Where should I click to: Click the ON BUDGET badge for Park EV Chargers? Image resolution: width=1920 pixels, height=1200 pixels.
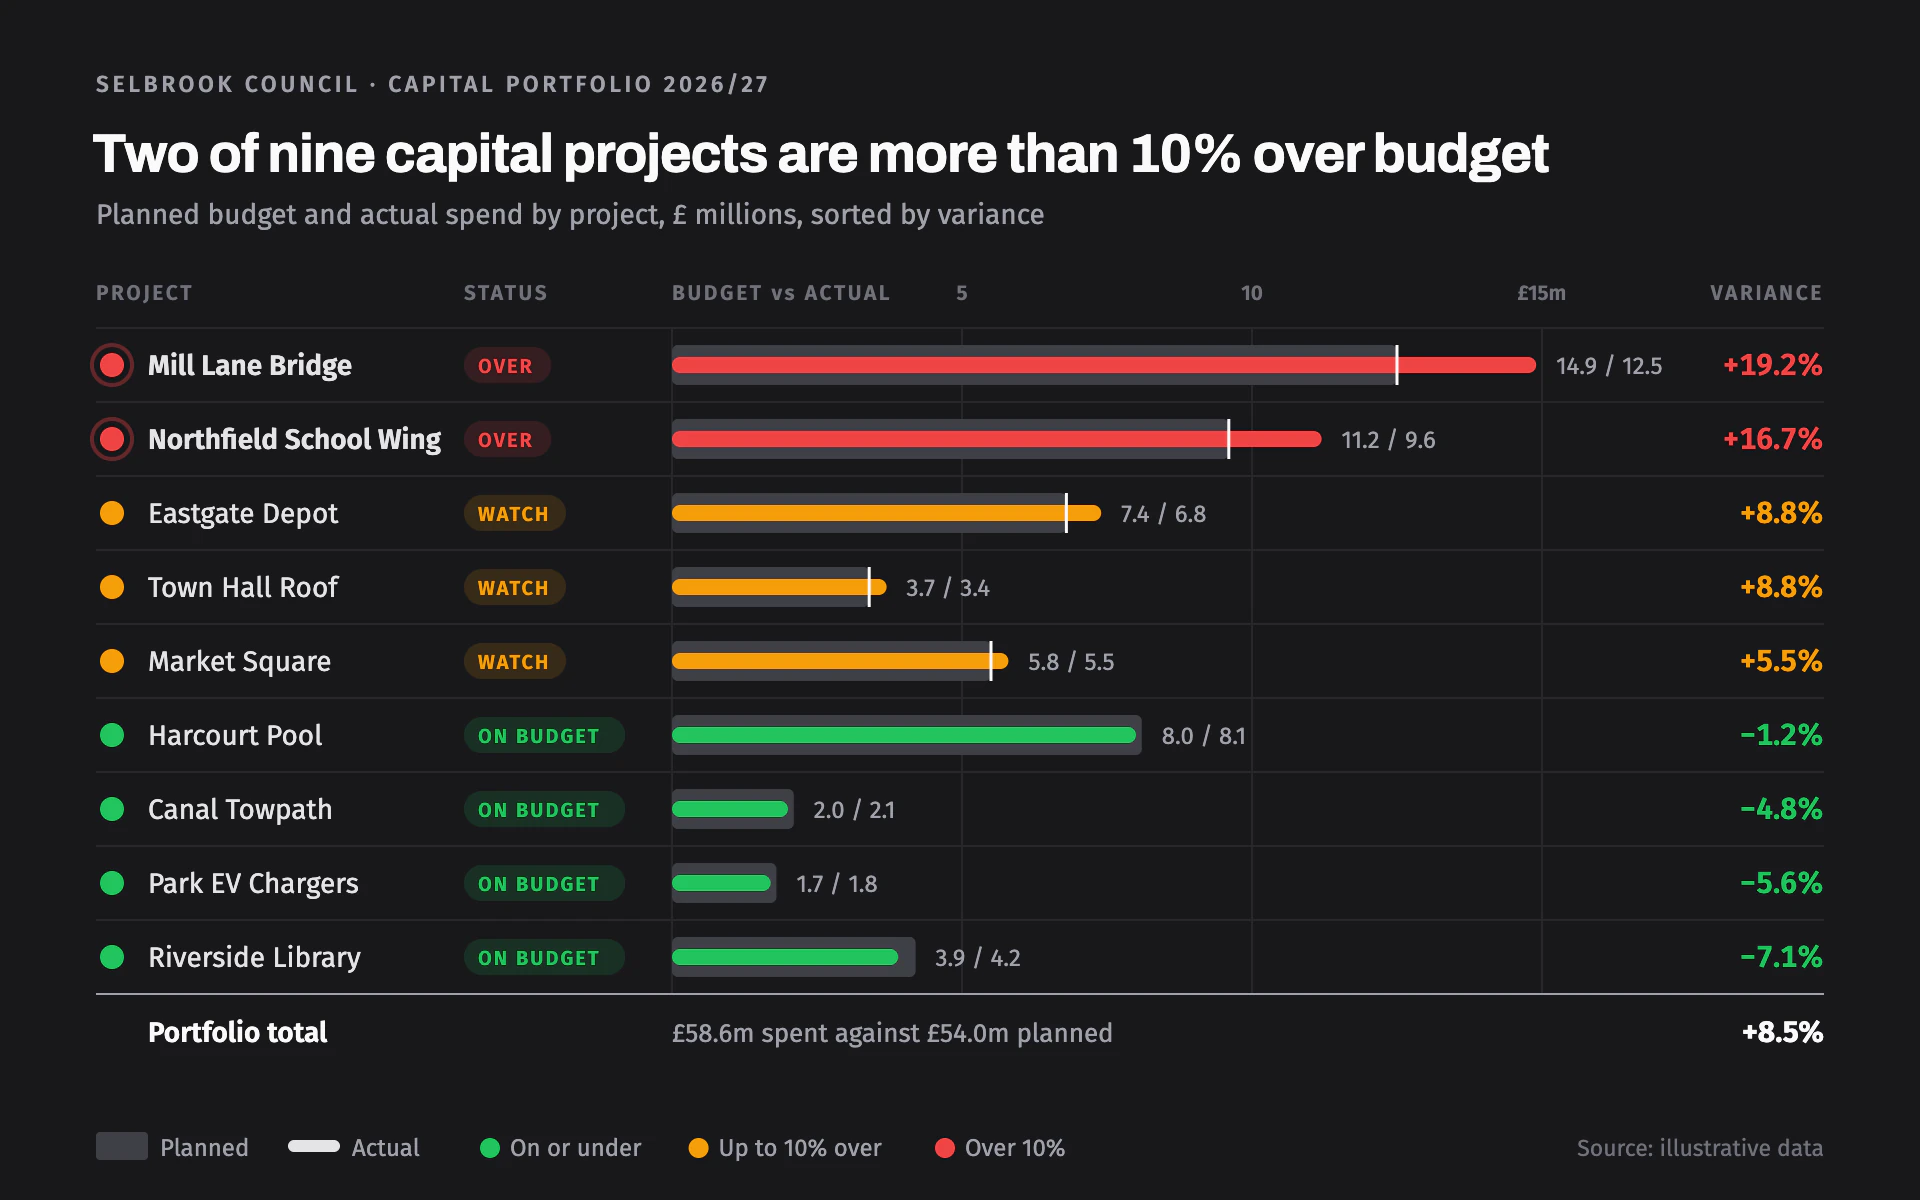pos(544,884)
